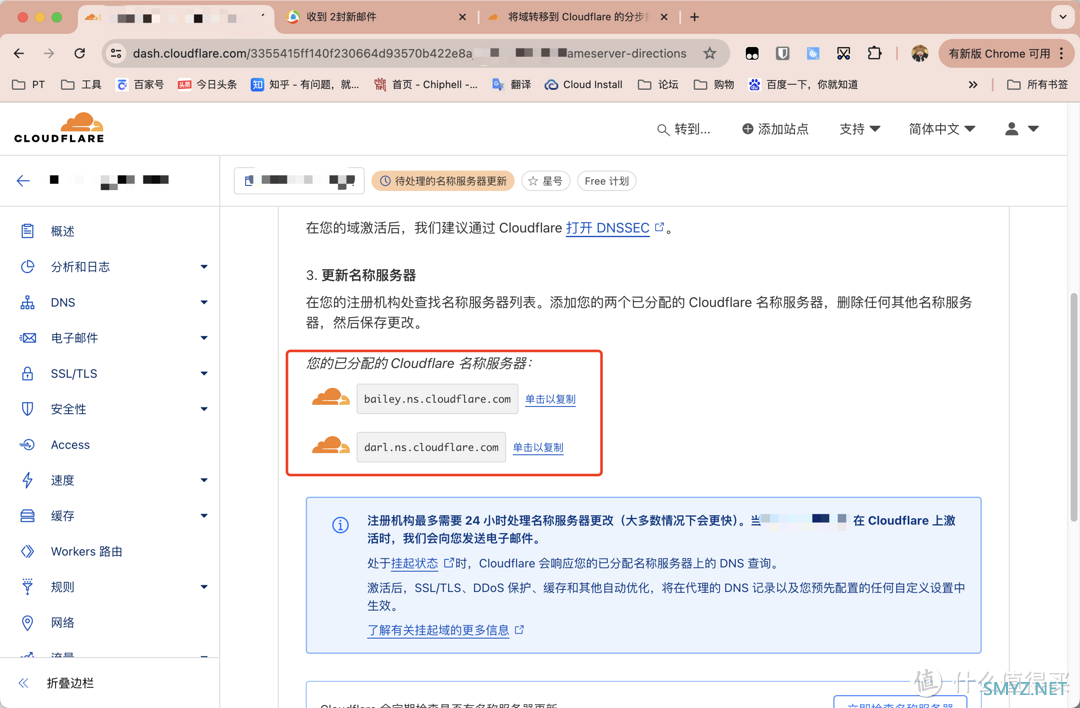
Task: Open a new browser tab
Action: click(694, 17)
